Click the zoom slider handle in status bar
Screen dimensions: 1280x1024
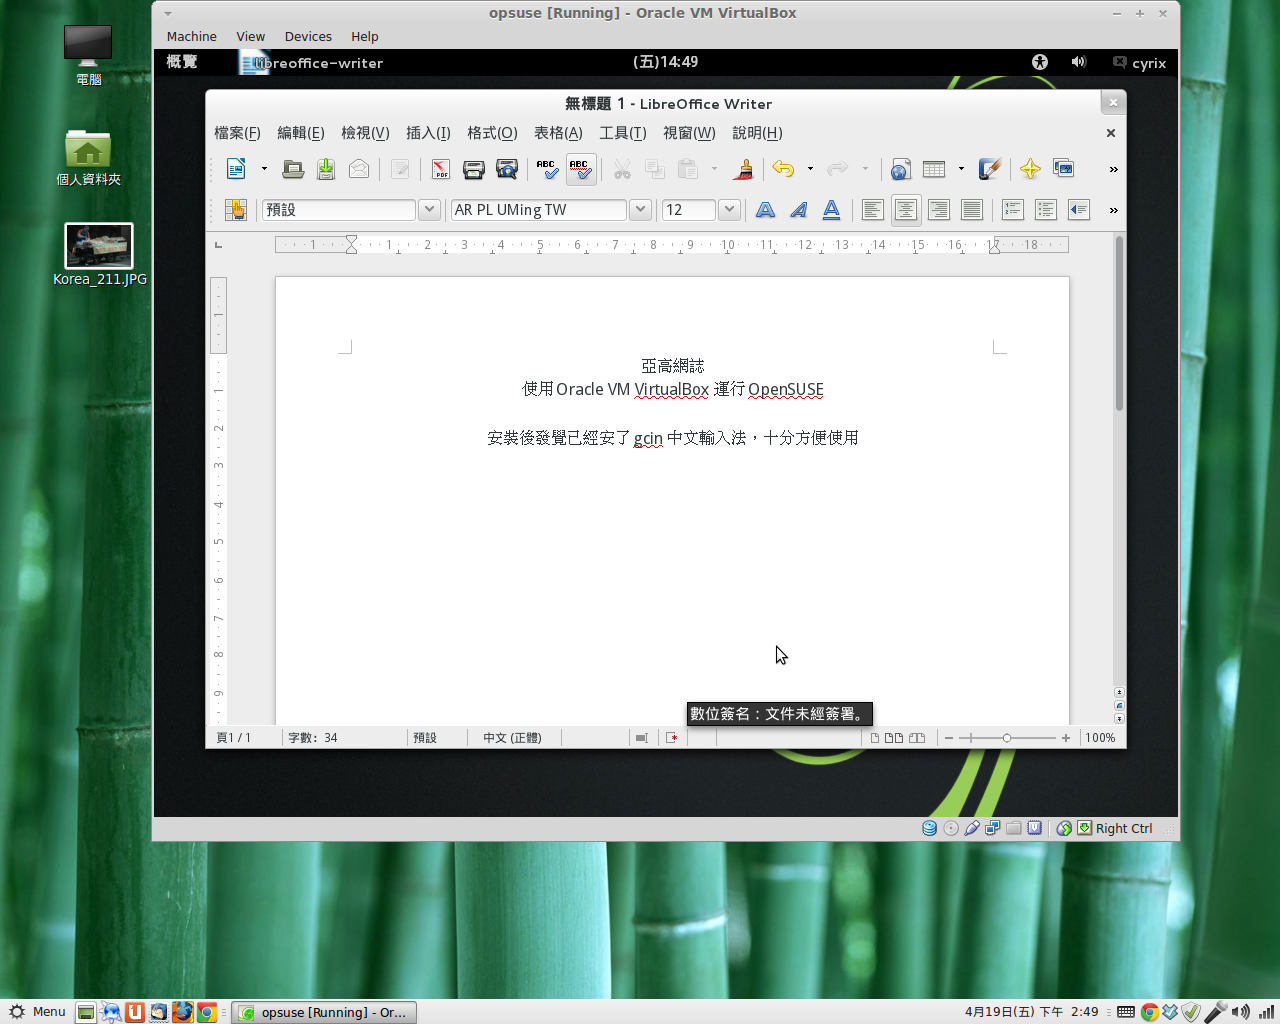[1007, 738]
